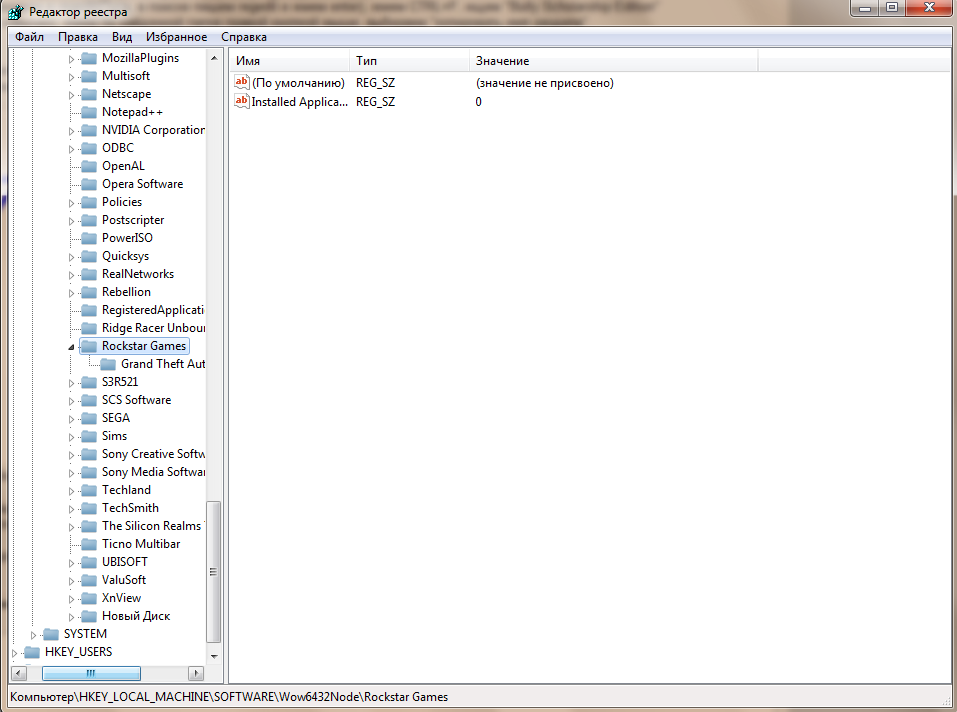Sort values by the Тип column header
This screenshot has height=712, width=957.
[410, 61]
